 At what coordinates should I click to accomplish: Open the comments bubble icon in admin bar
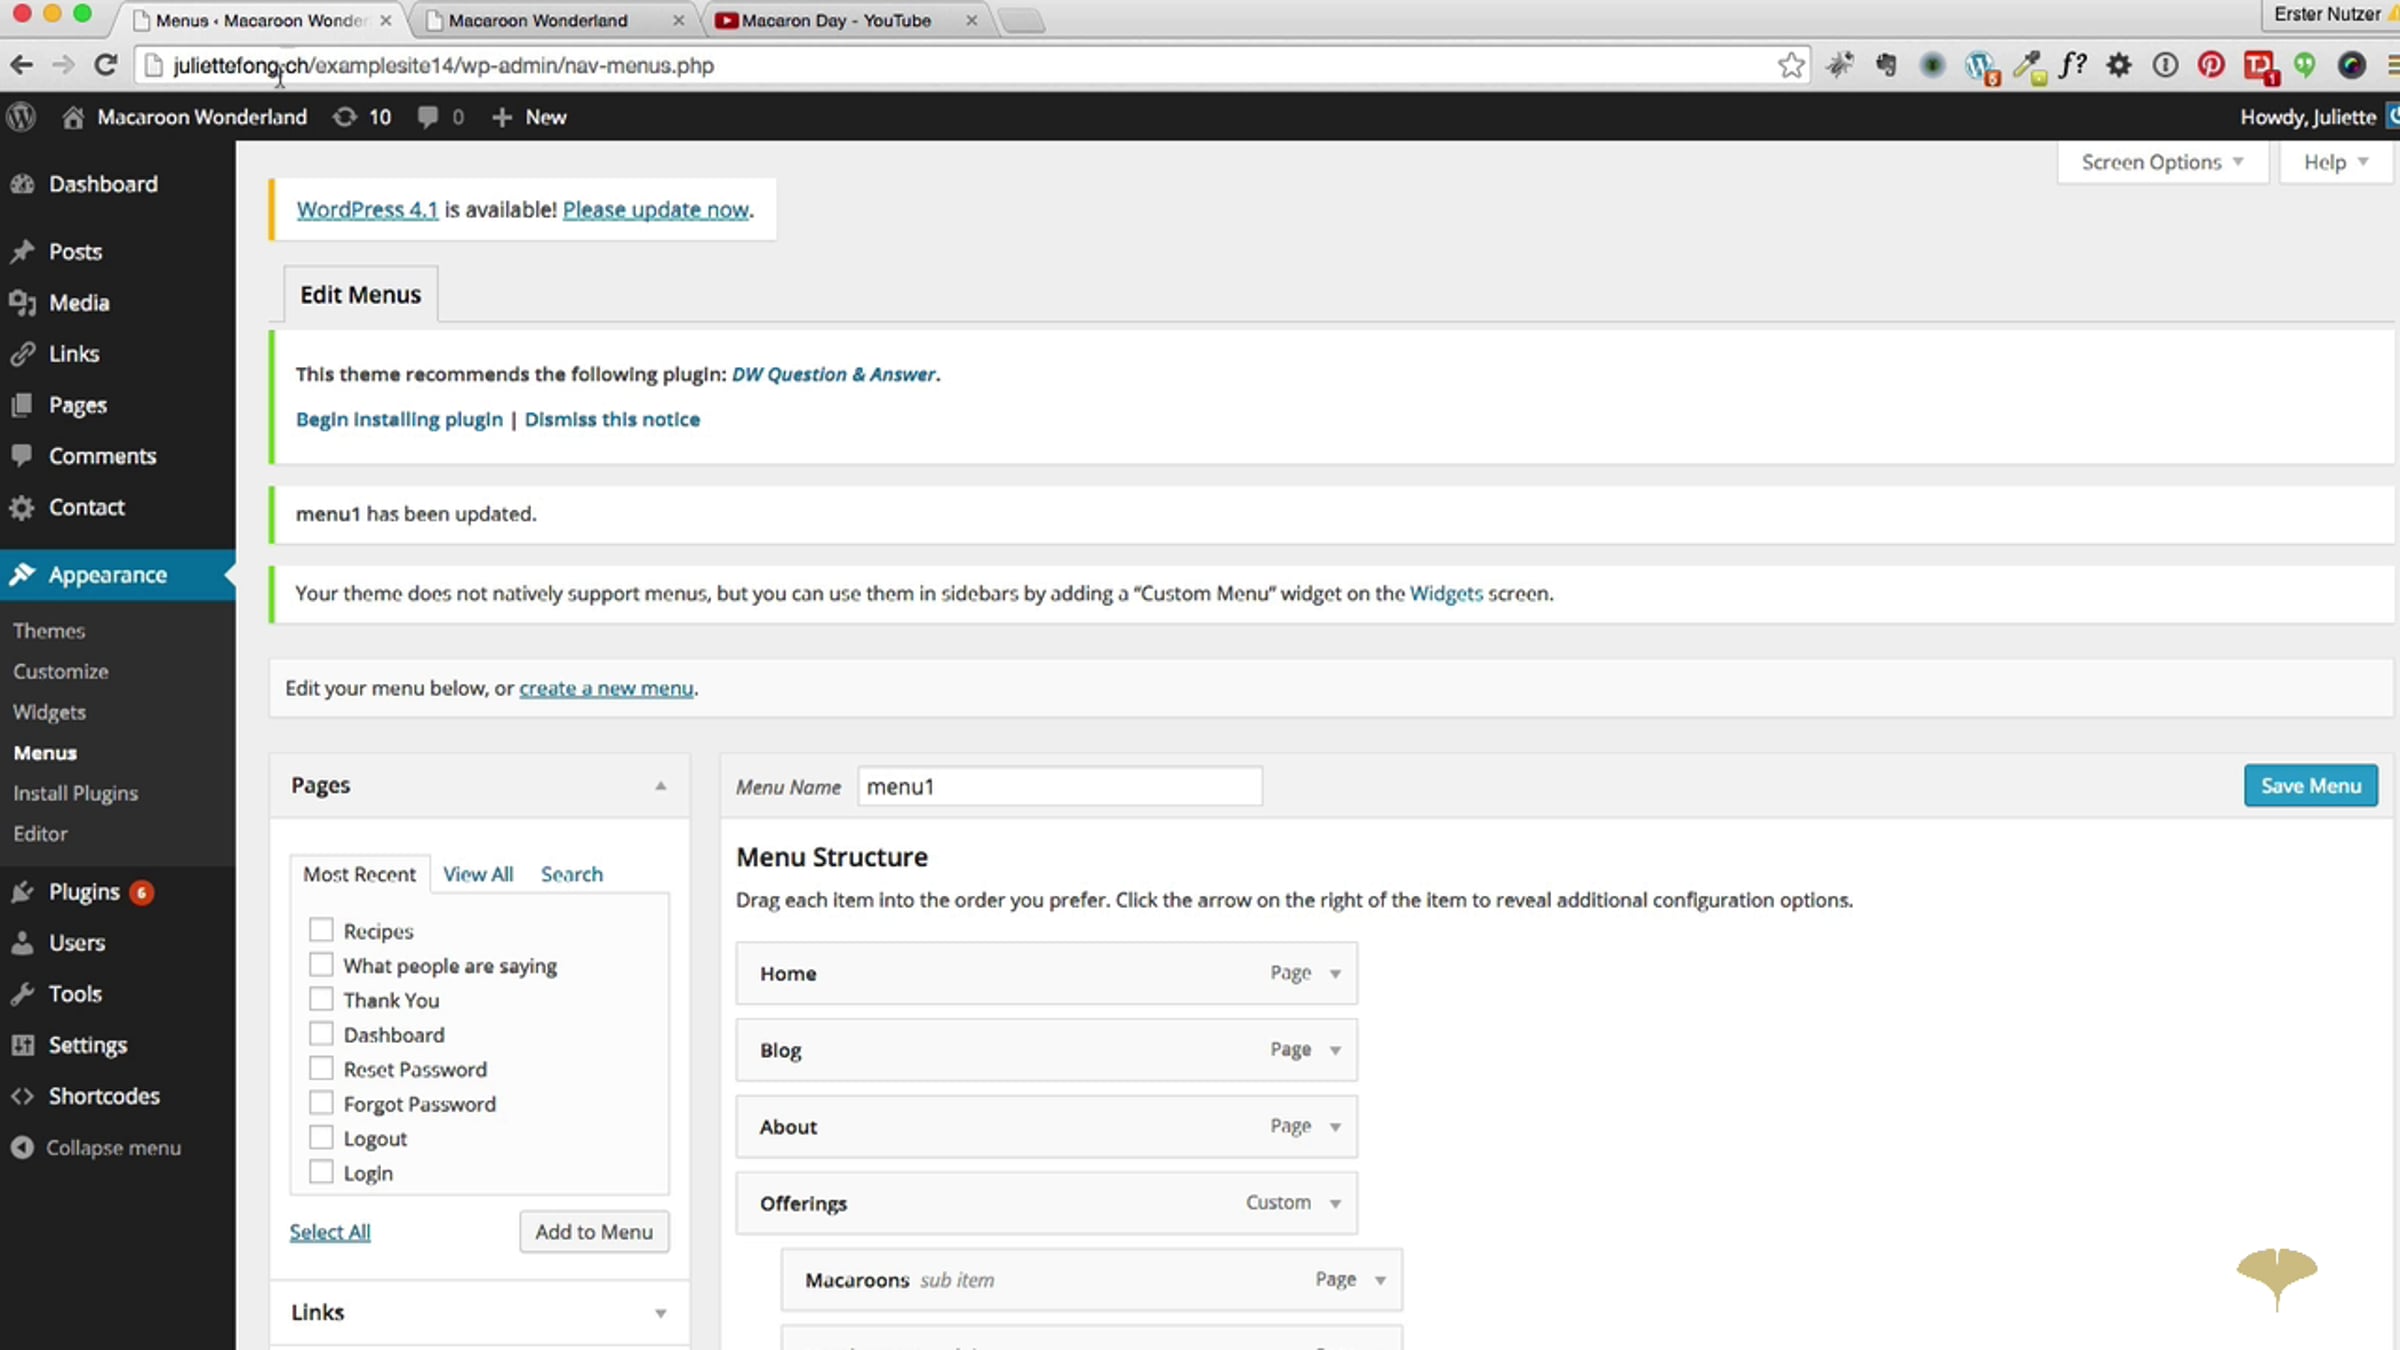428,117
